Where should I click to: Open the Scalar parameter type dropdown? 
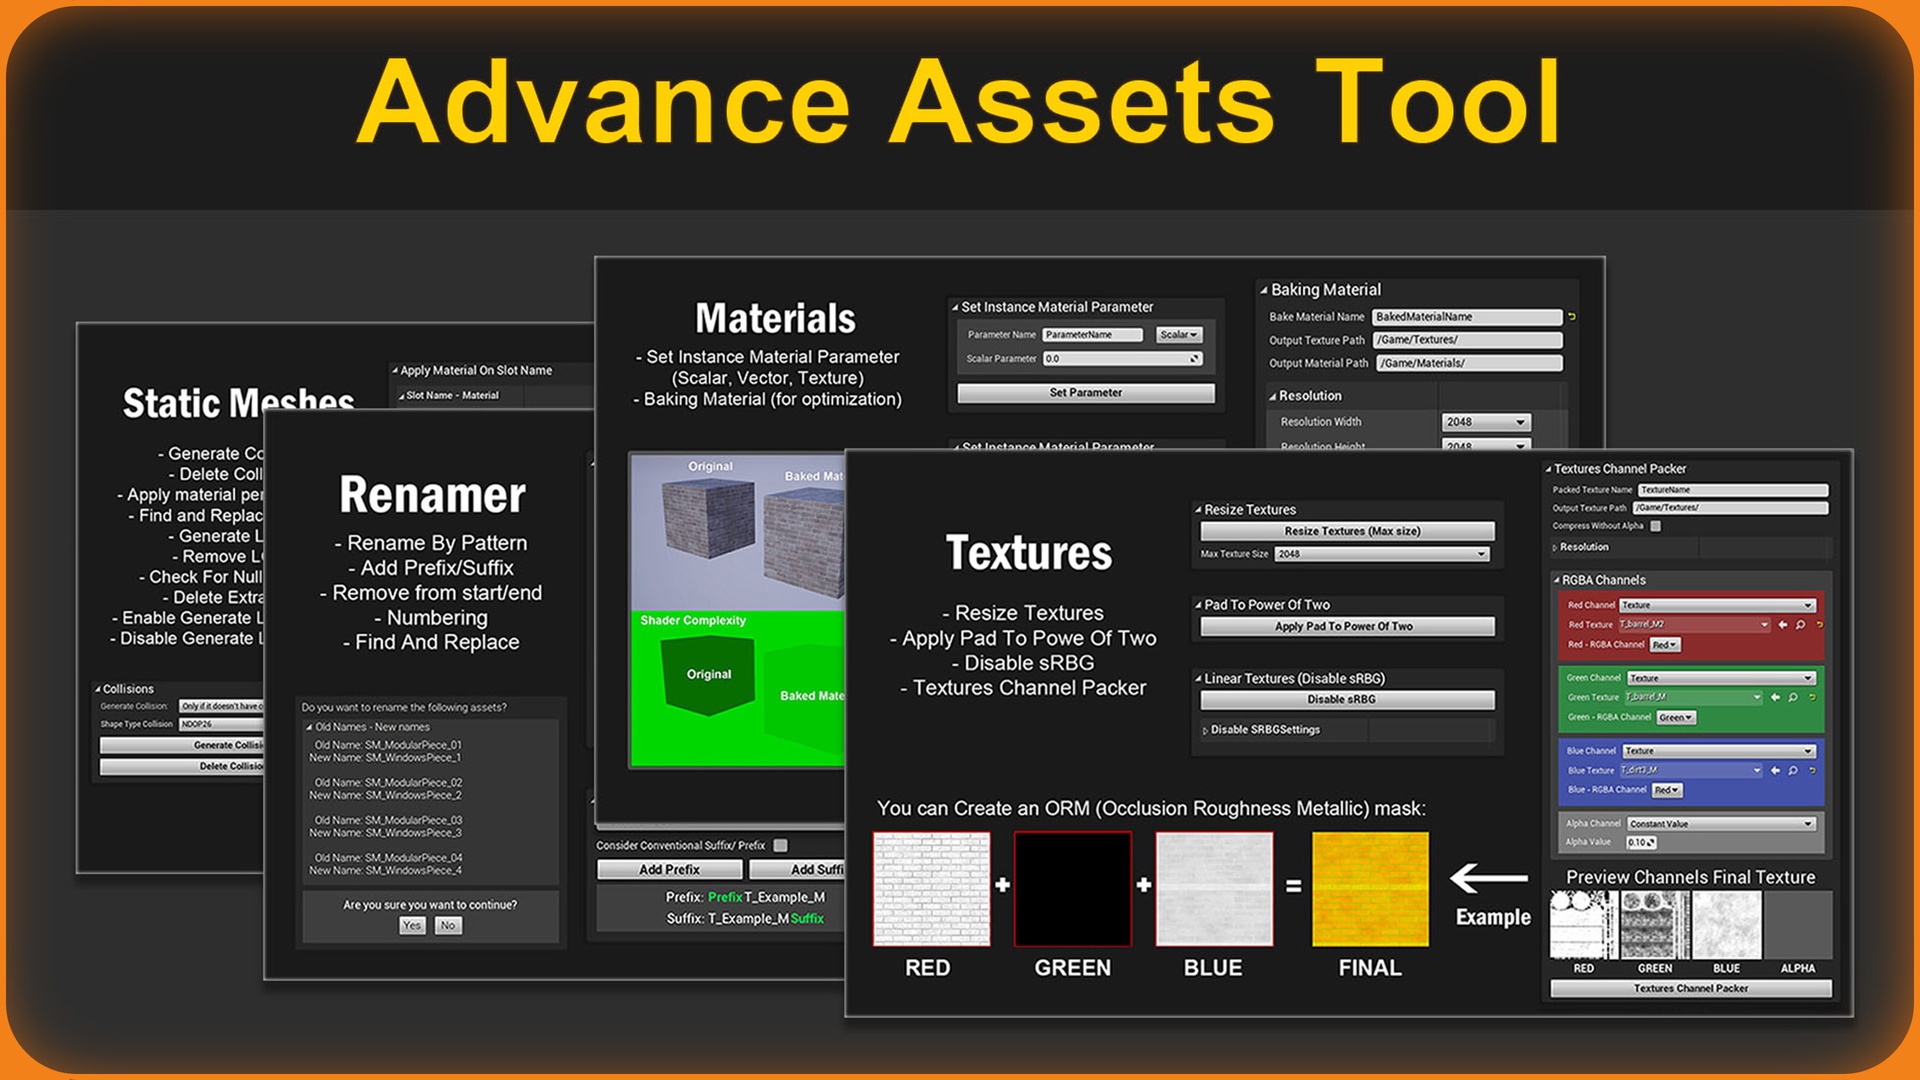[1179, 335]
